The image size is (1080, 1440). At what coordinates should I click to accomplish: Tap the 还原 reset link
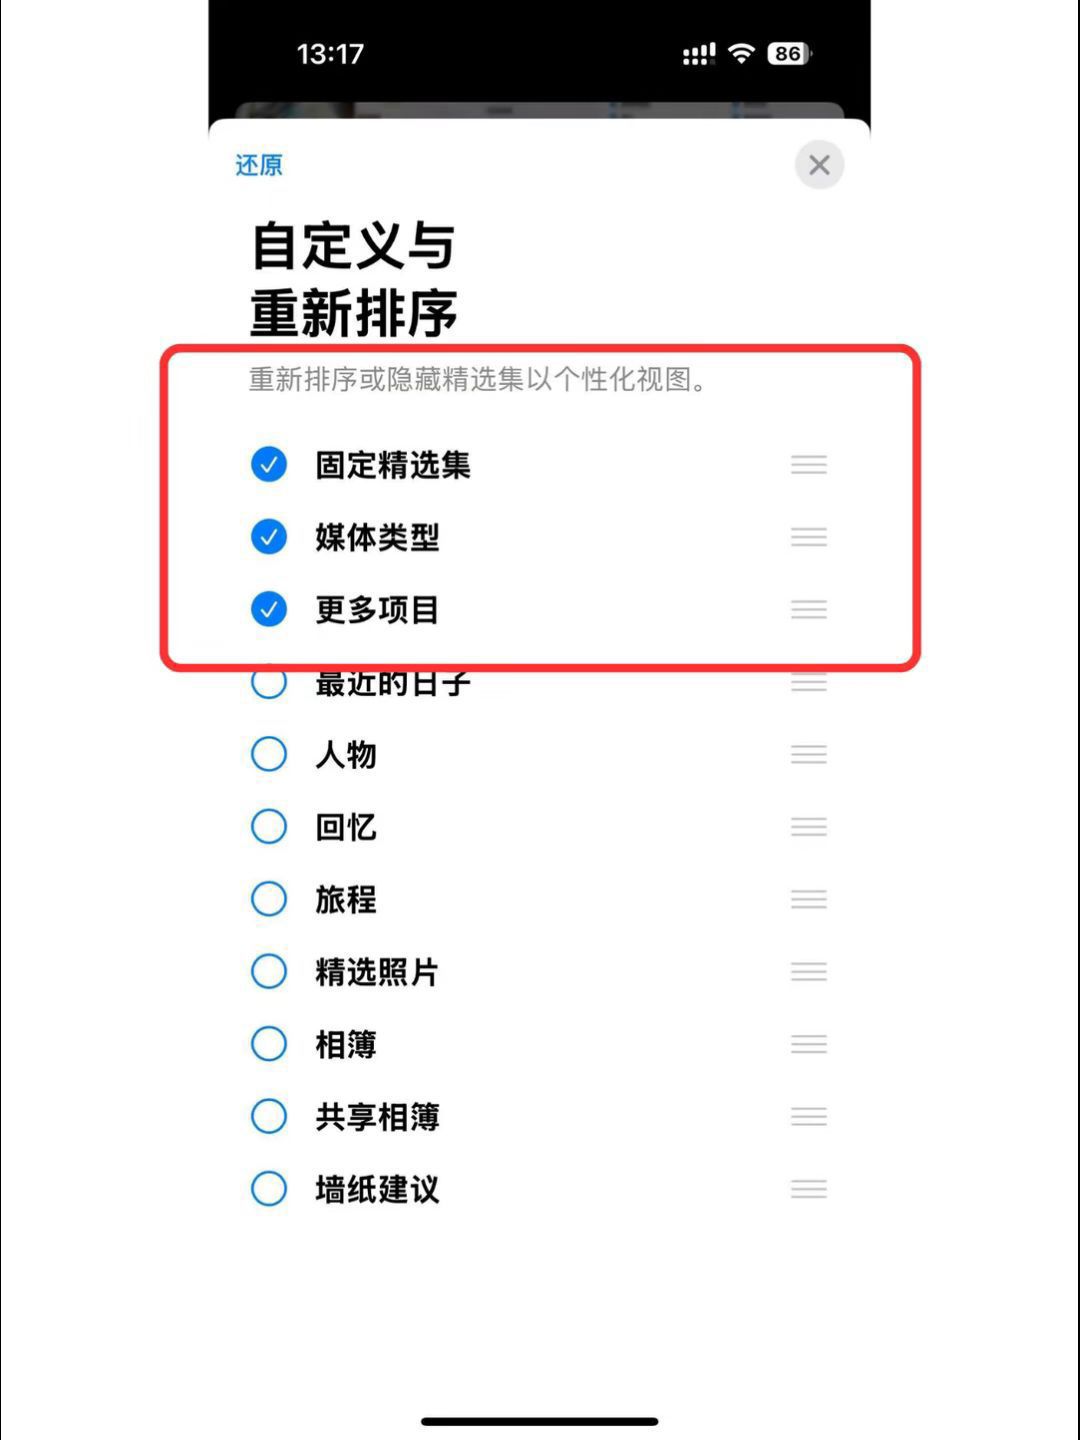[x=259, y=165]
